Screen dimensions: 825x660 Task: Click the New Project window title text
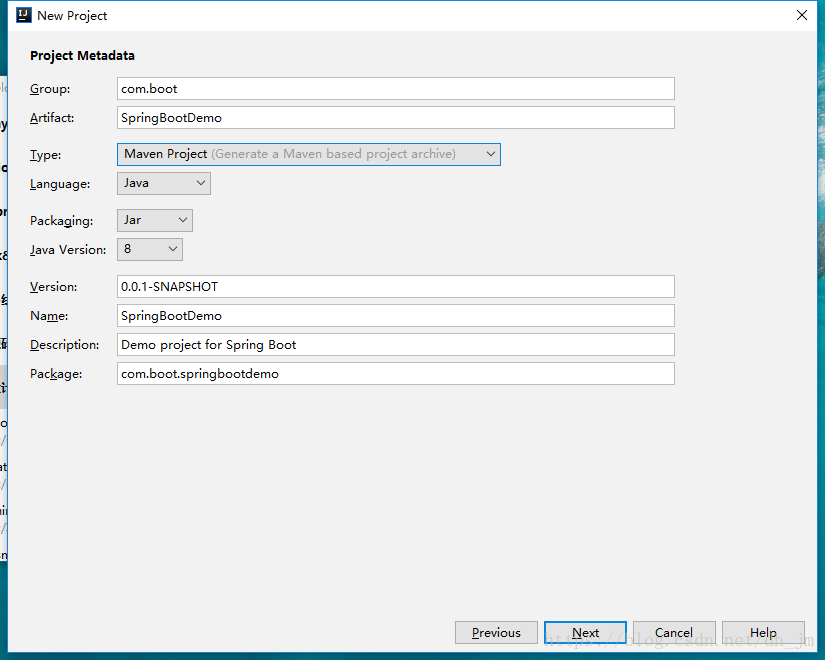click(72, 16)
